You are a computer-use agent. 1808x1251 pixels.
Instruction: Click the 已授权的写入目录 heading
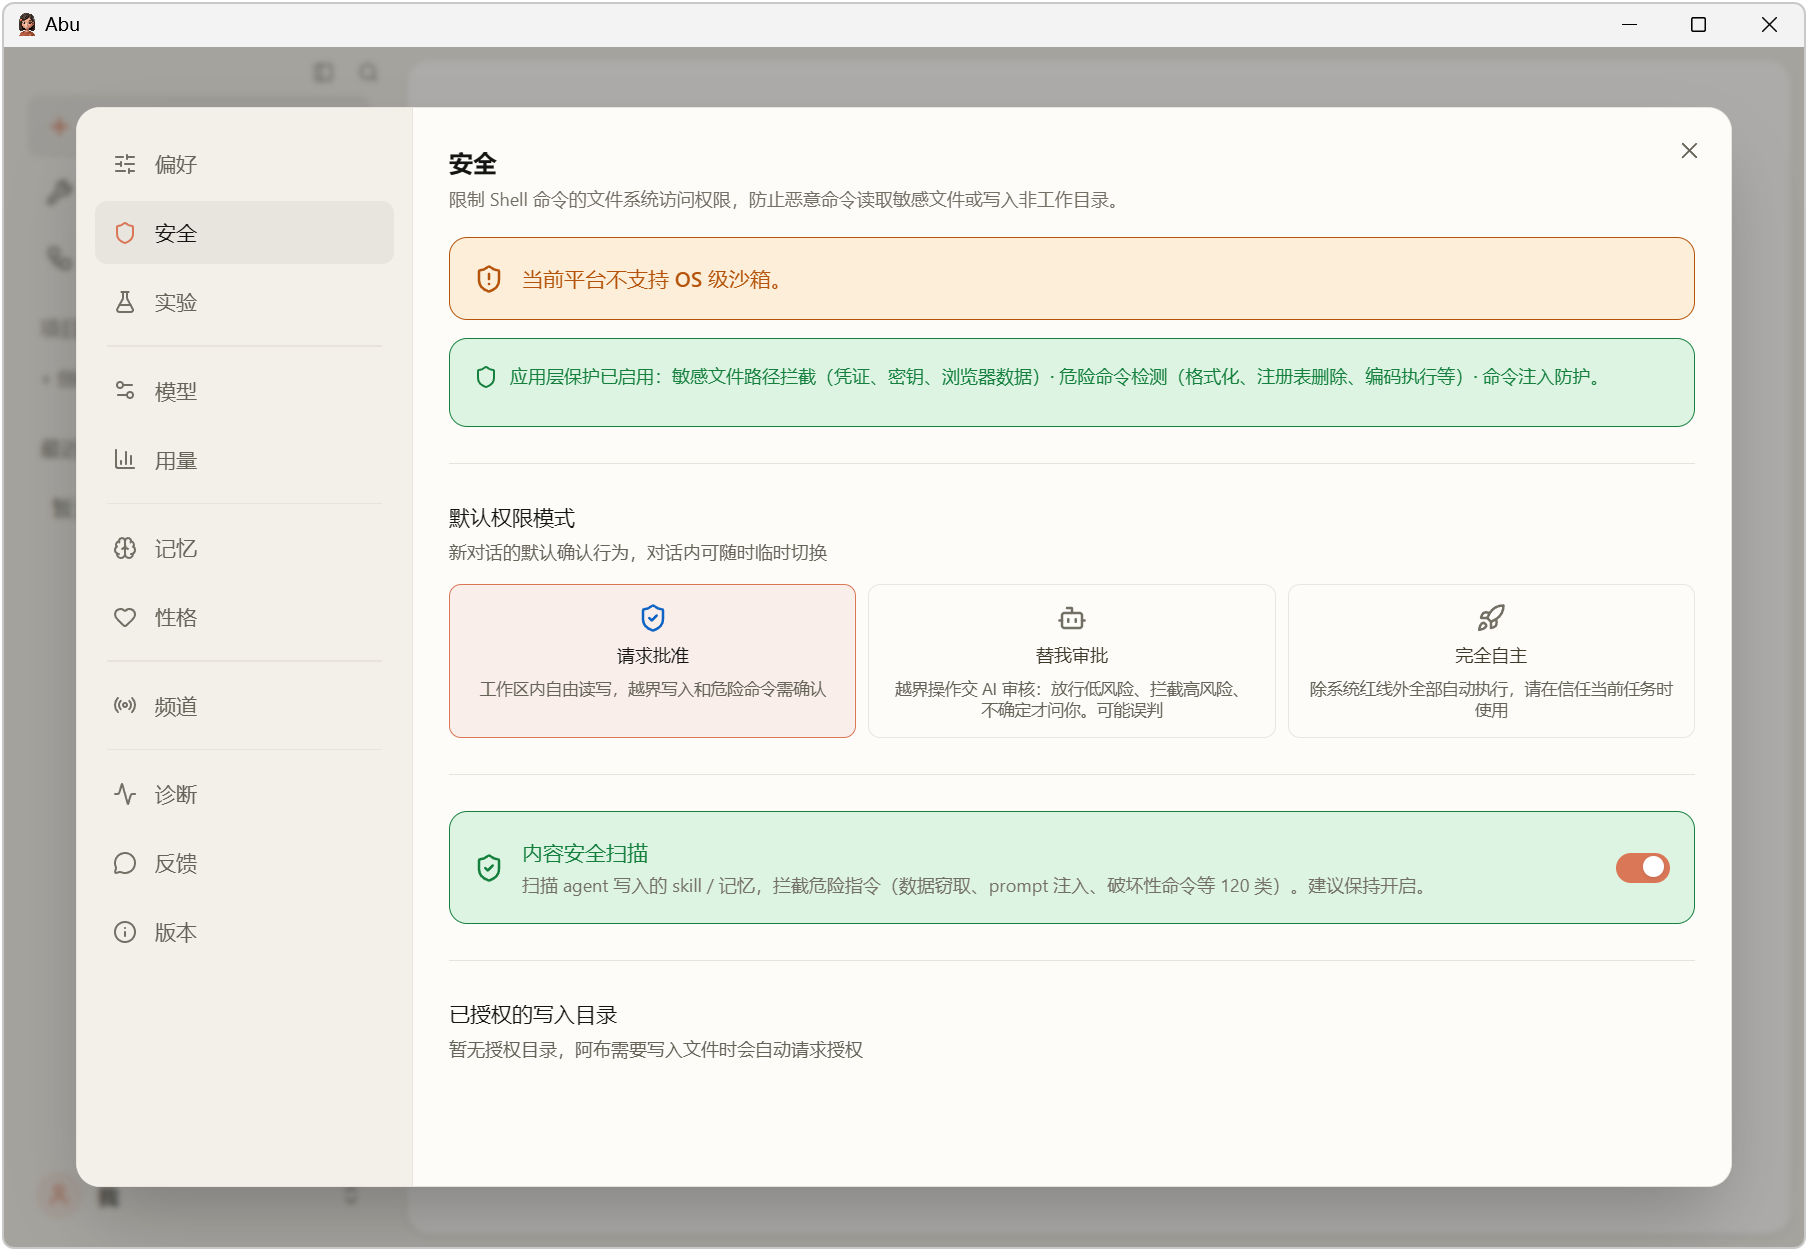pos(533,1015)
